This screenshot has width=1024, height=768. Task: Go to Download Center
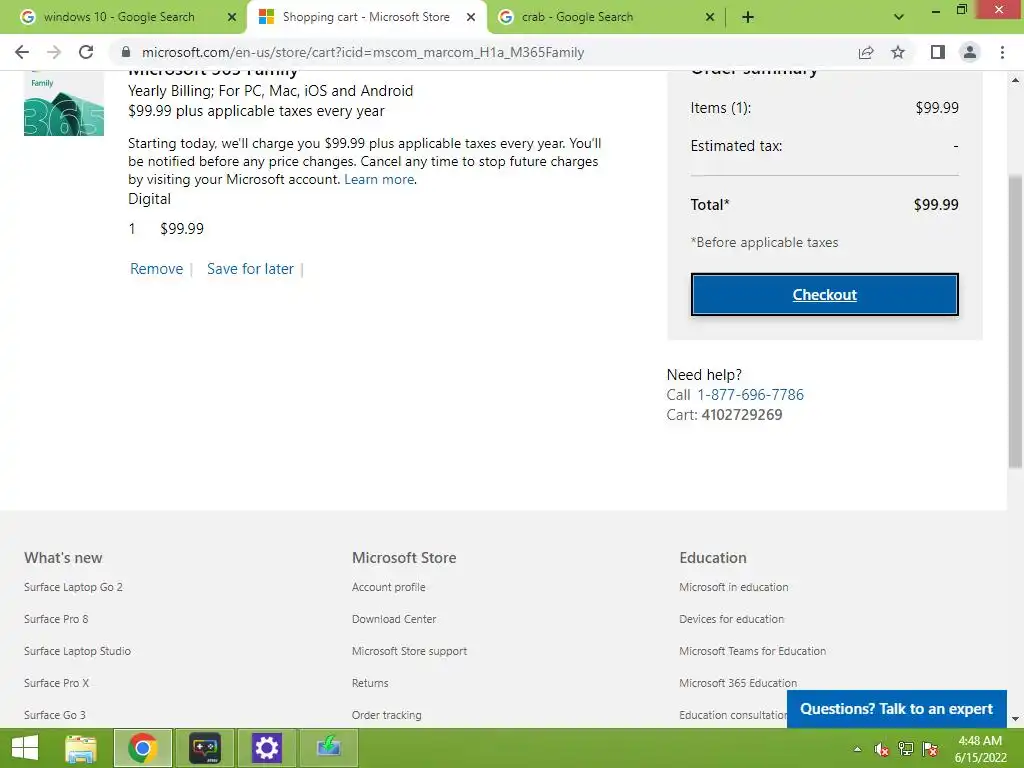[x=394, y=619]
